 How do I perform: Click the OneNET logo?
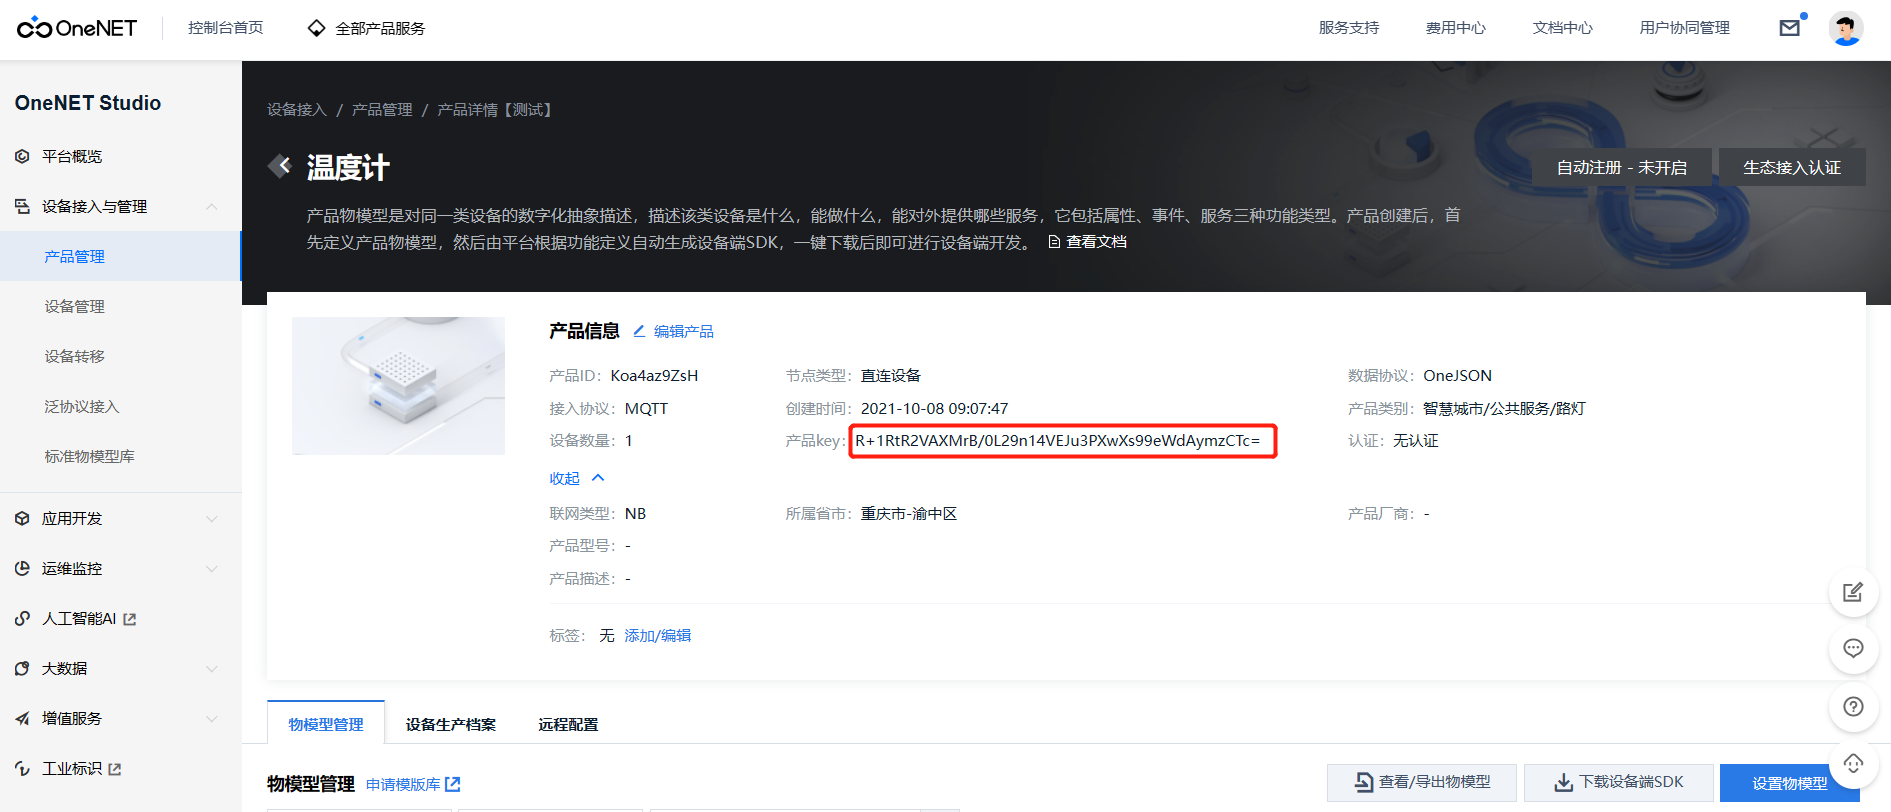pos(77,28)
